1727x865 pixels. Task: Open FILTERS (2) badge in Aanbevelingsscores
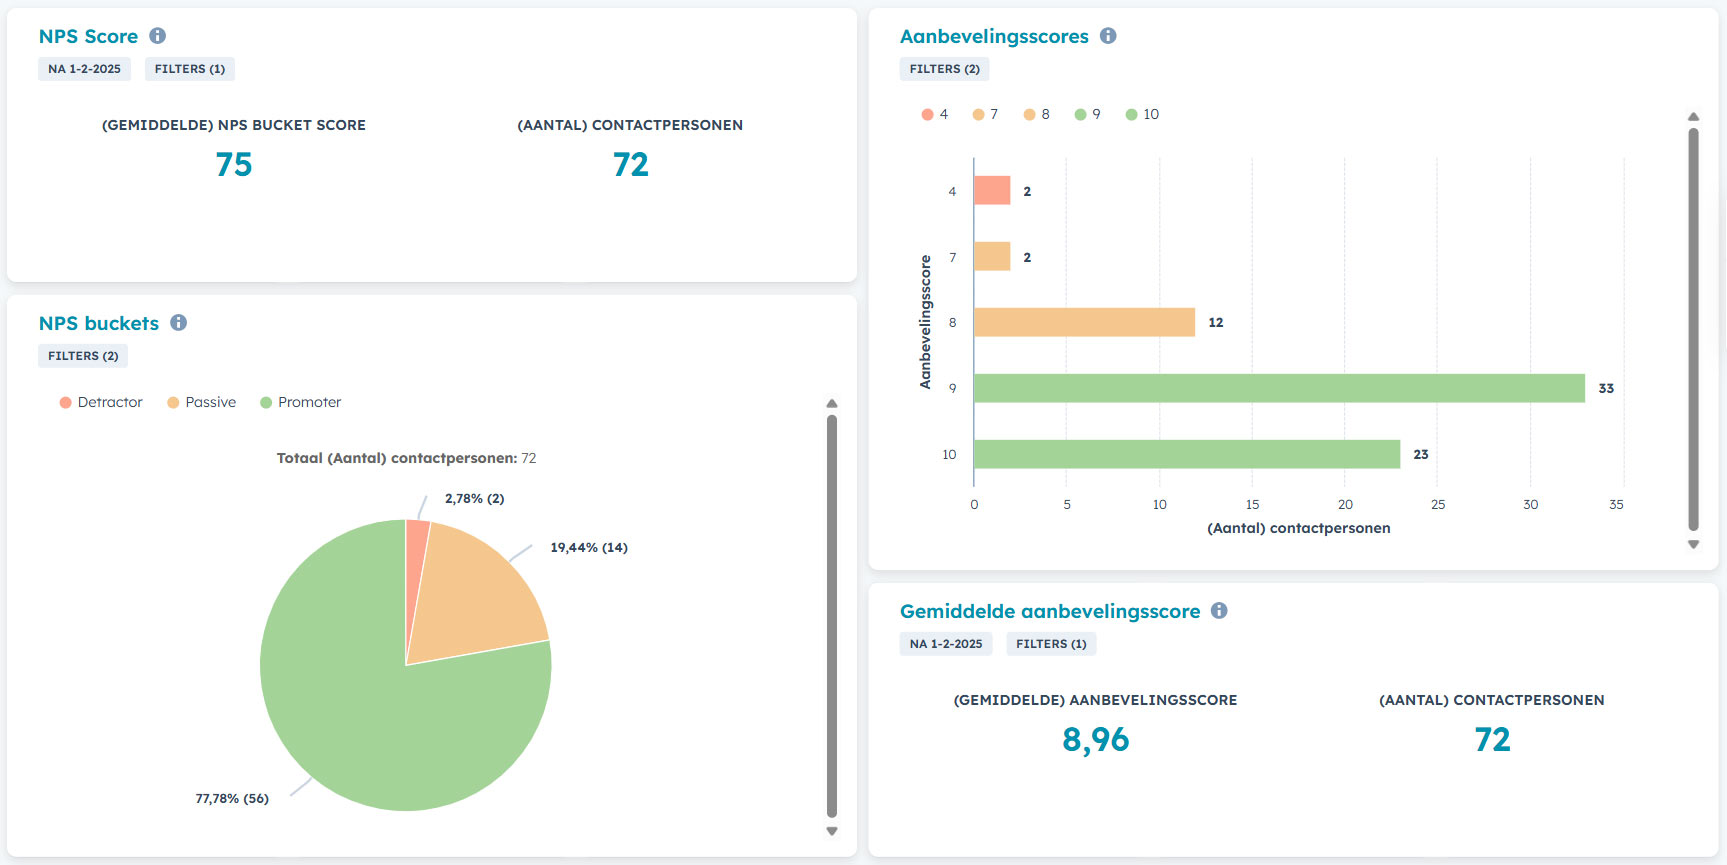[944, 69]
